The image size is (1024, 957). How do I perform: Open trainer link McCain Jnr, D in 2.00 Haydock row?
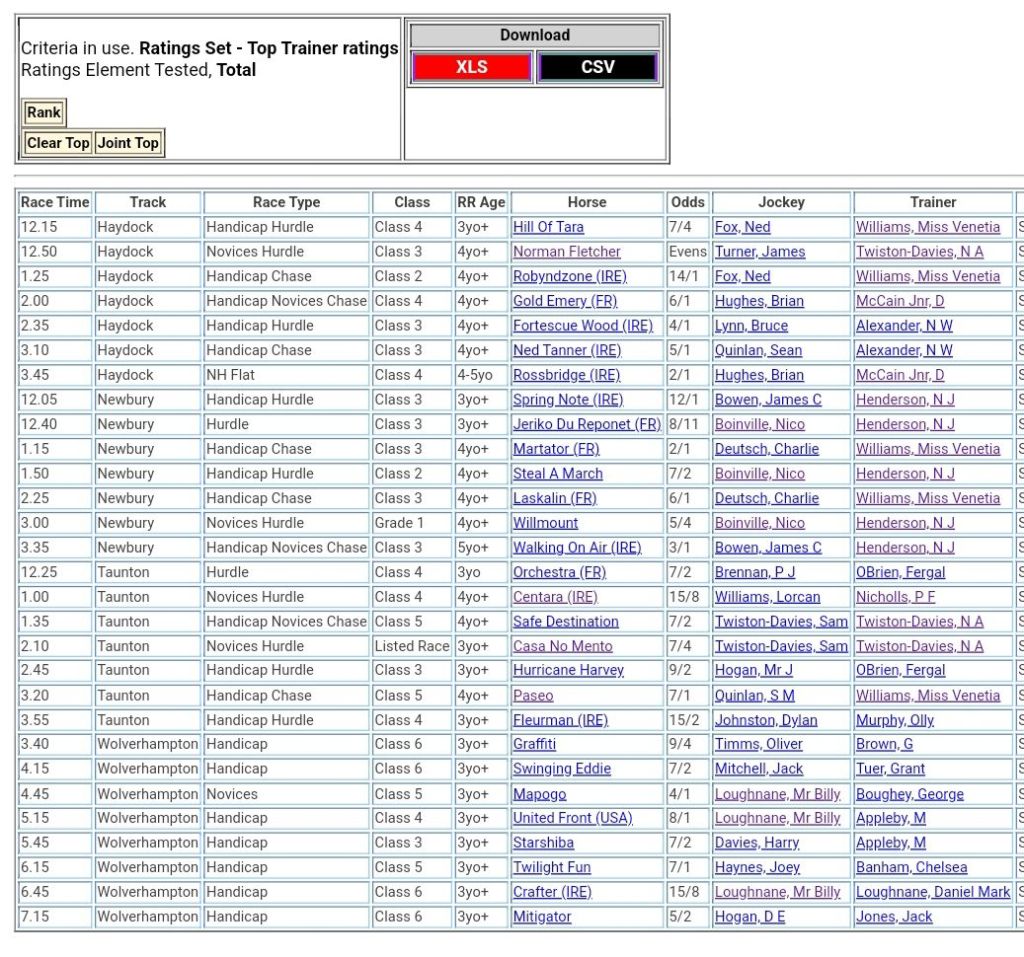tap(899, 301)
